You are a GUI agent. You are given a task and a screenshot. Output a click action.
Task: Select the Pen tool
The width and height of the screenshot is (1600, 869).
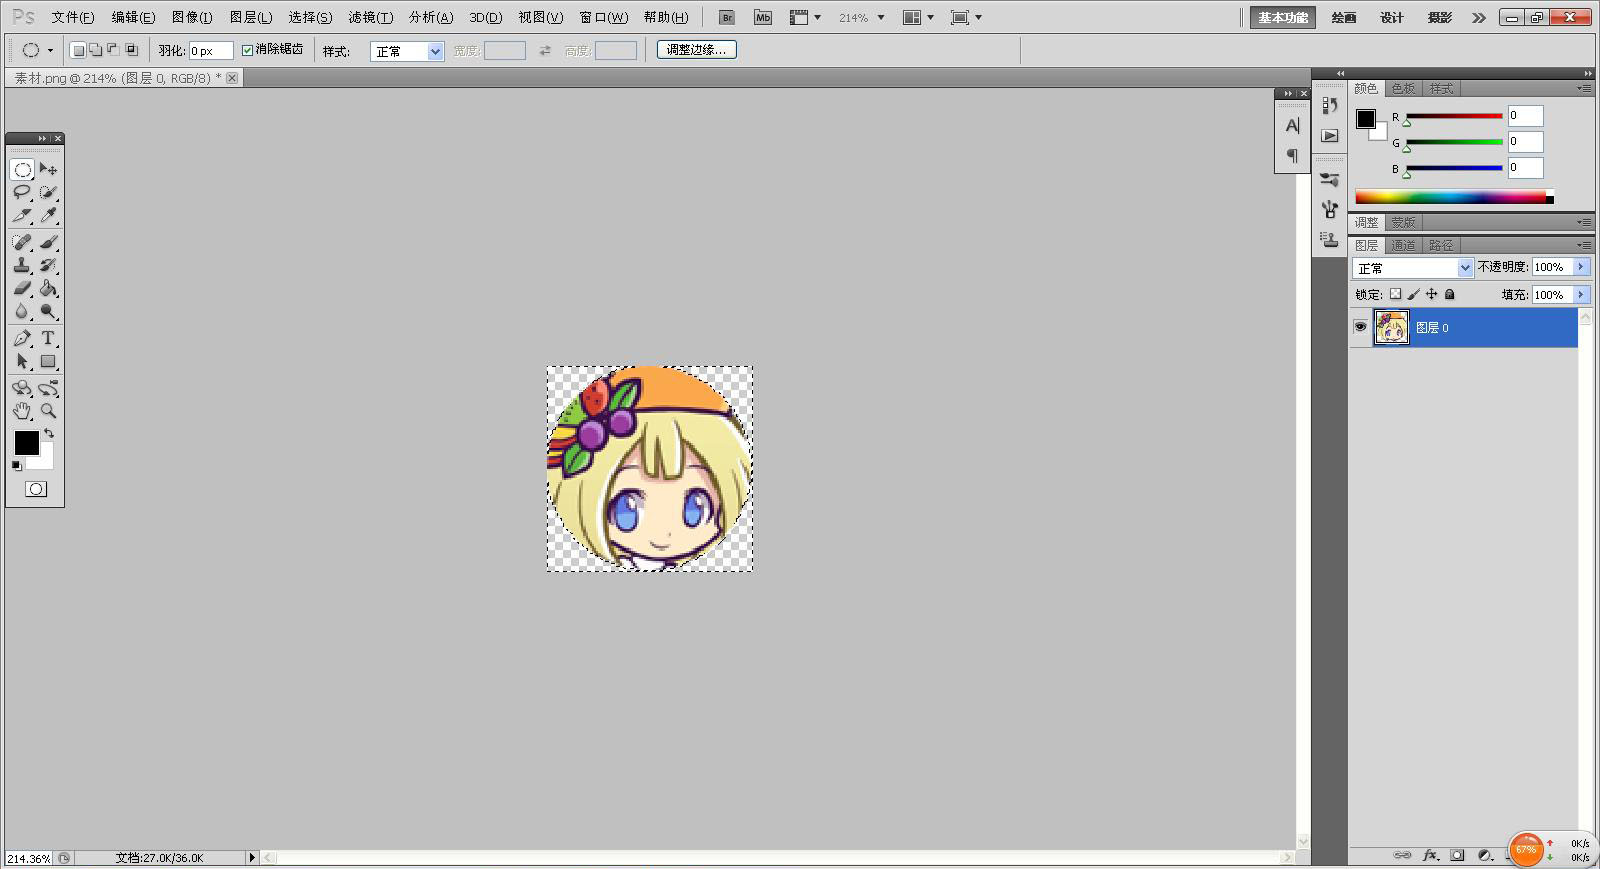[x=22, y=338]
